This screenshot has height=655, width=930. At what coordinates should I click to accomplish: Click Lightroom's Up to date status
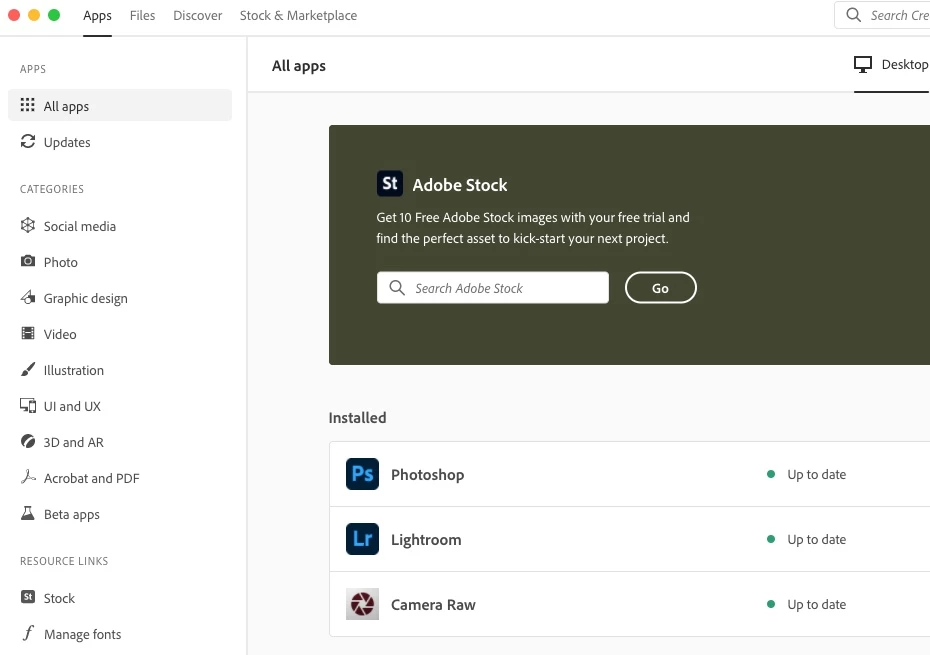[816, 539]
